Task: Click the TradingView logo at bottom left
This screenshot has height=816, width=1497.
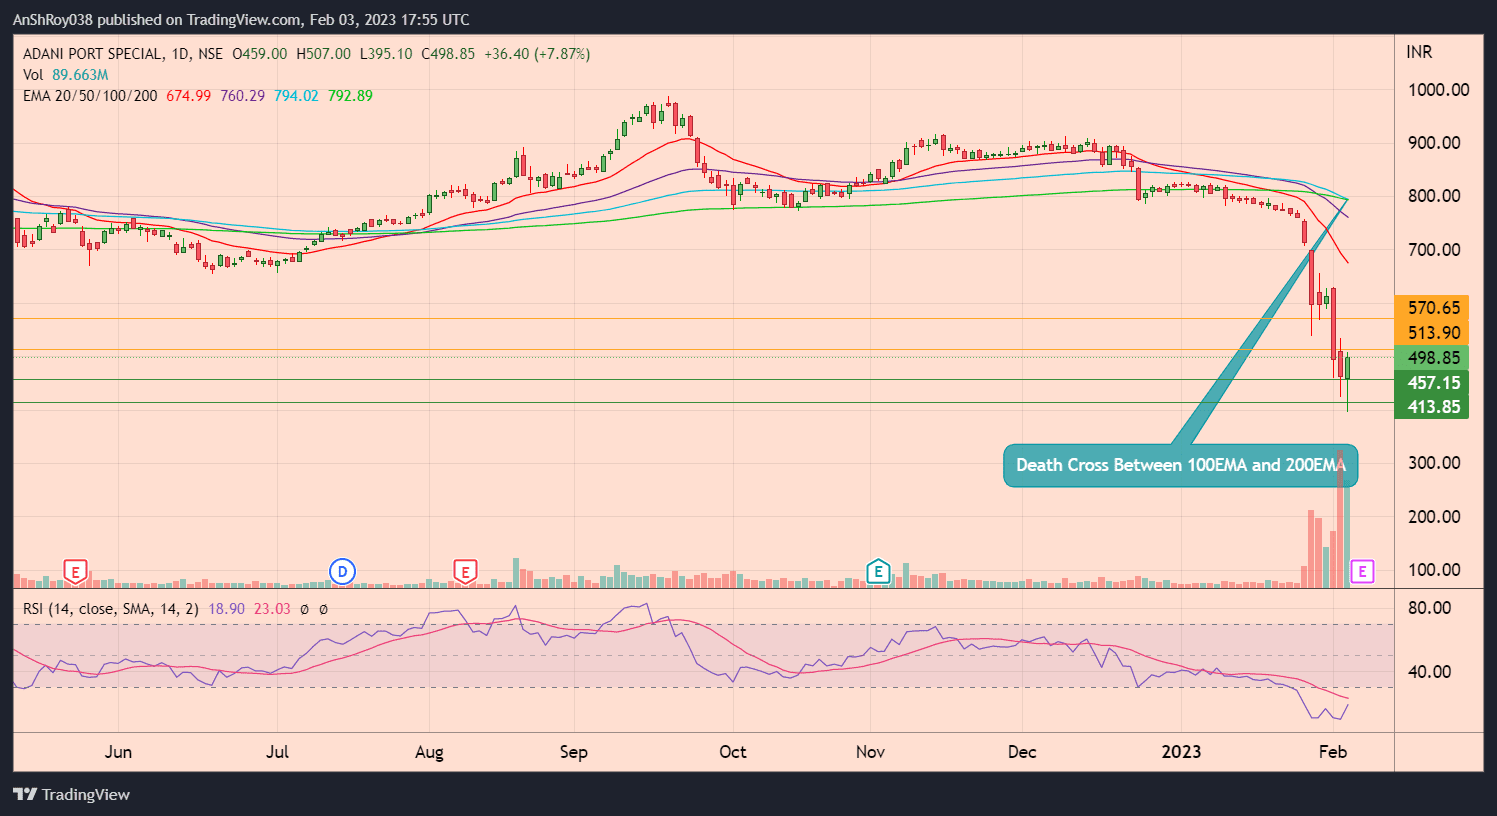Action: [x=72, y=795]
